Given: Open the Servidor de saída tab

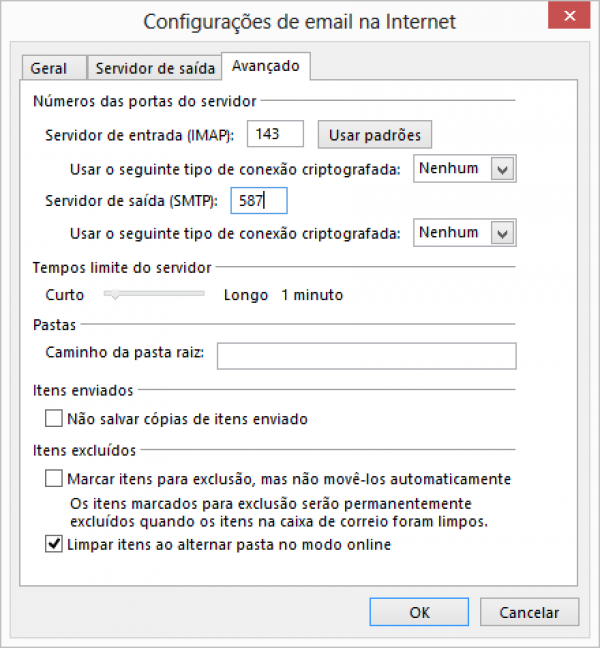Looking at the screenshot, I should pos(155,68).
